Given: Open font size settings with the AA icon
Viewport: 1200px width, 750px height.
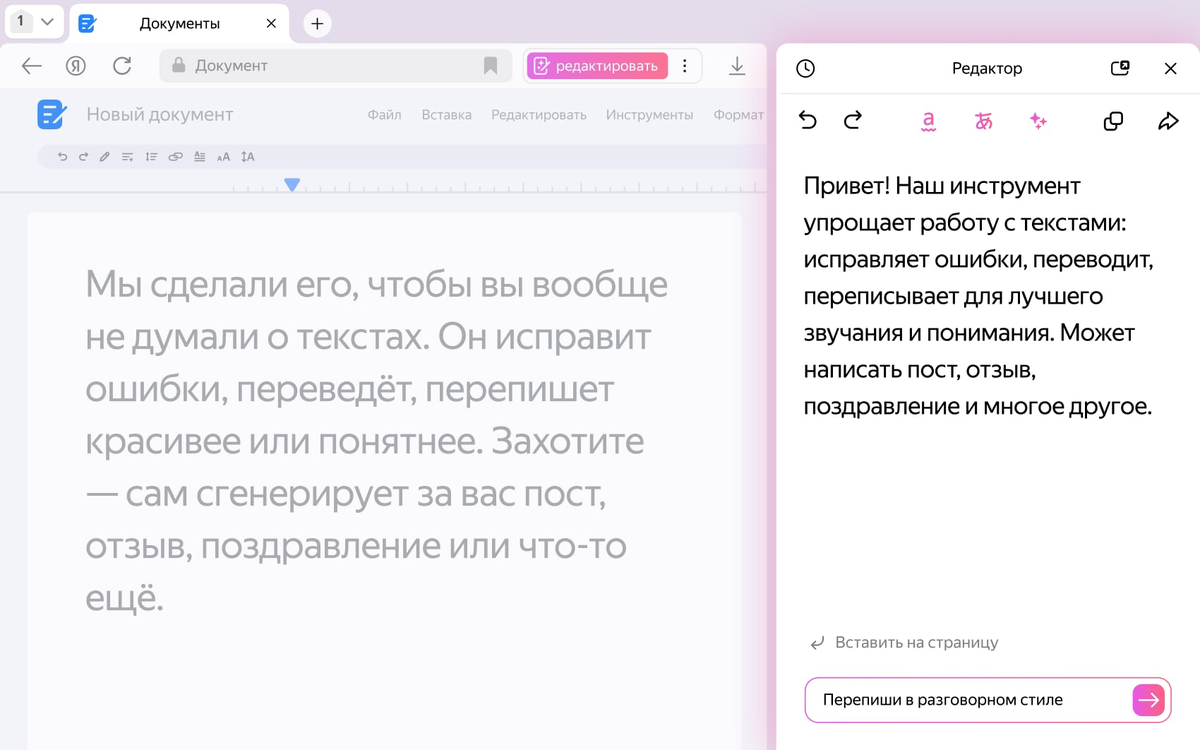Looking at the screenshot, I should [223, 156].
